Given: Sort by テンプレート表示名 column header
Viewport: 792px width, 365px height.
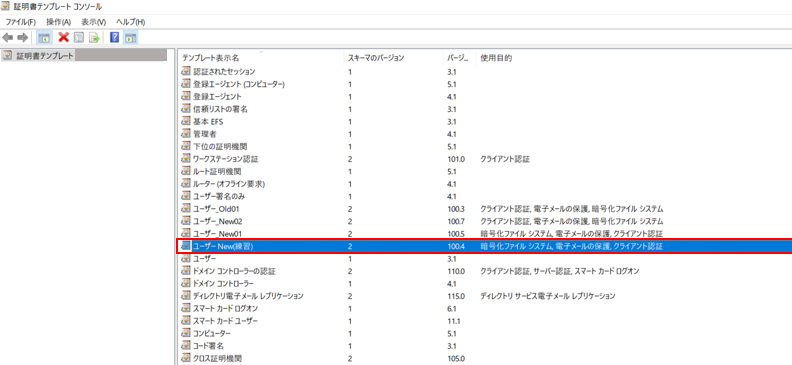Looking at the screenshot, I should pyautogui.click(x=211, y=58).
